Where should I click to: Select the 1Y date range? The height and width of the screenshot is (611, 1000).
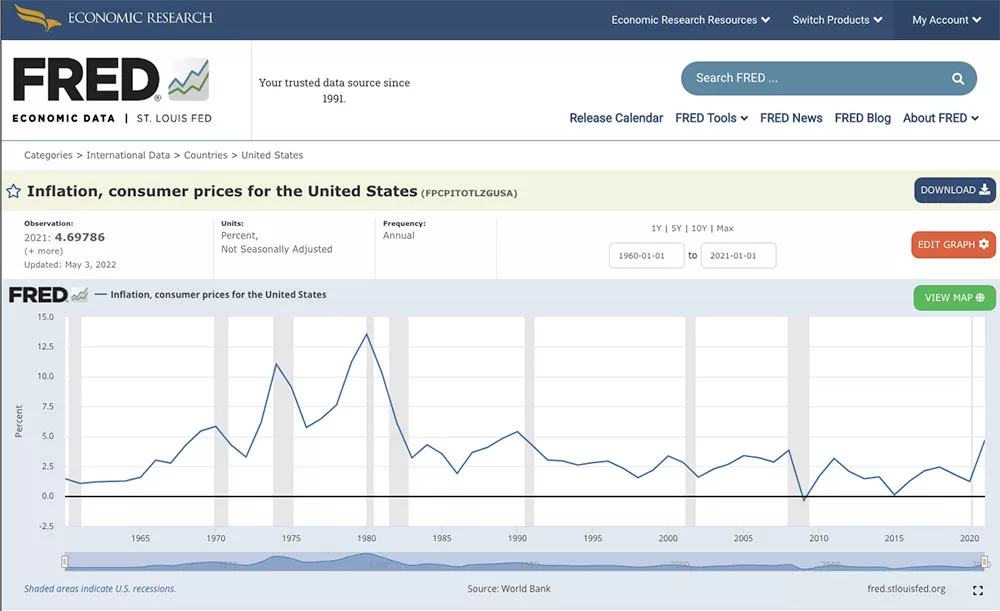tap(656, 228)
